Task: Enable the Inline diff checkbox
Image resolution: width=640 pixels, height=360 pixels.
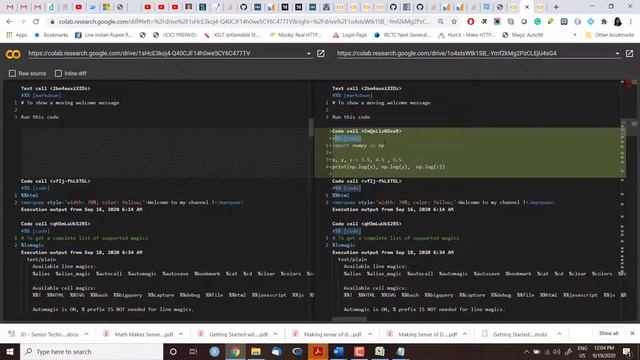Action: (x=58, y=73)
